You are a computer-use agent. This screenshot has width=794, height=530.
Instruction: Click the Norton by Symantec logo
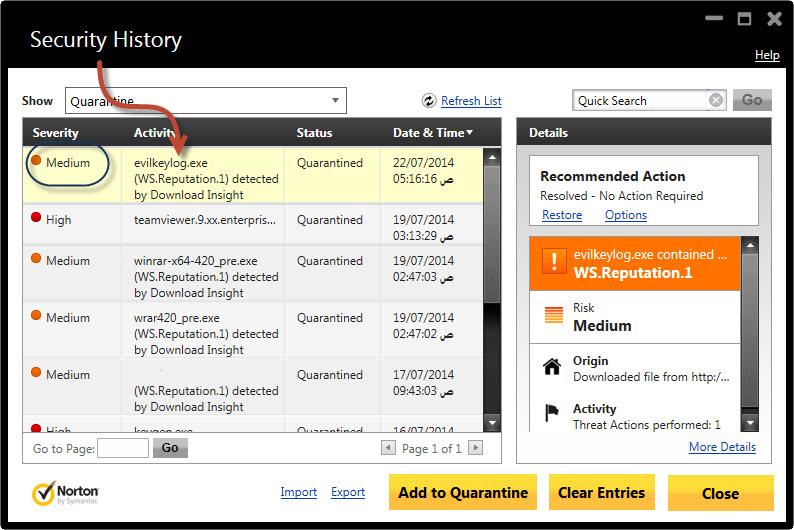[65, 493]
